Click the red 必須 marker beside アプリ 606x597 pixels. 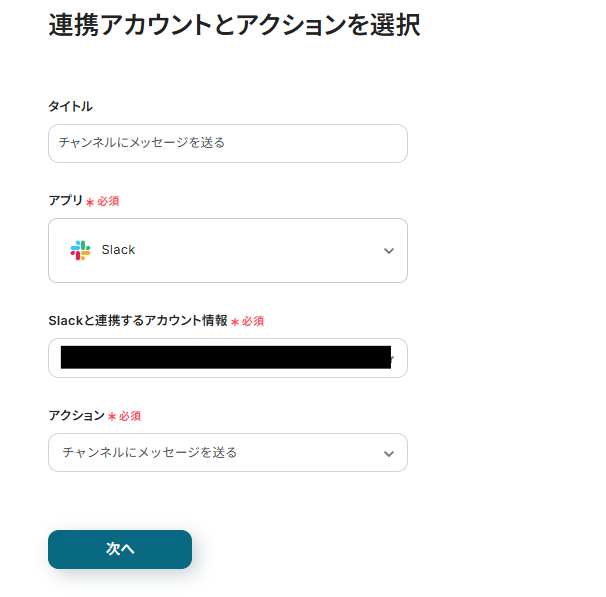tap(103, 201)
